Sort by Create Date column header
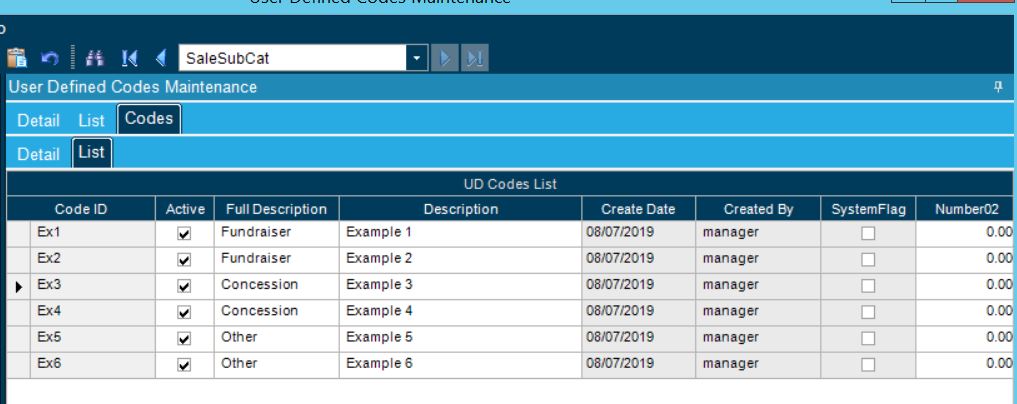This screenshot has height=404, width=1017. coord(638,209)
